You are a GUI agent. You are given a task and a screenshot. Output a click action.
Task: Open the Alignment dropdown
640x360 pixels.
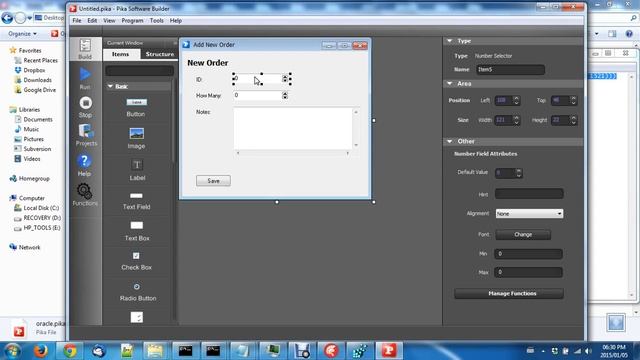tap(529, 213)
